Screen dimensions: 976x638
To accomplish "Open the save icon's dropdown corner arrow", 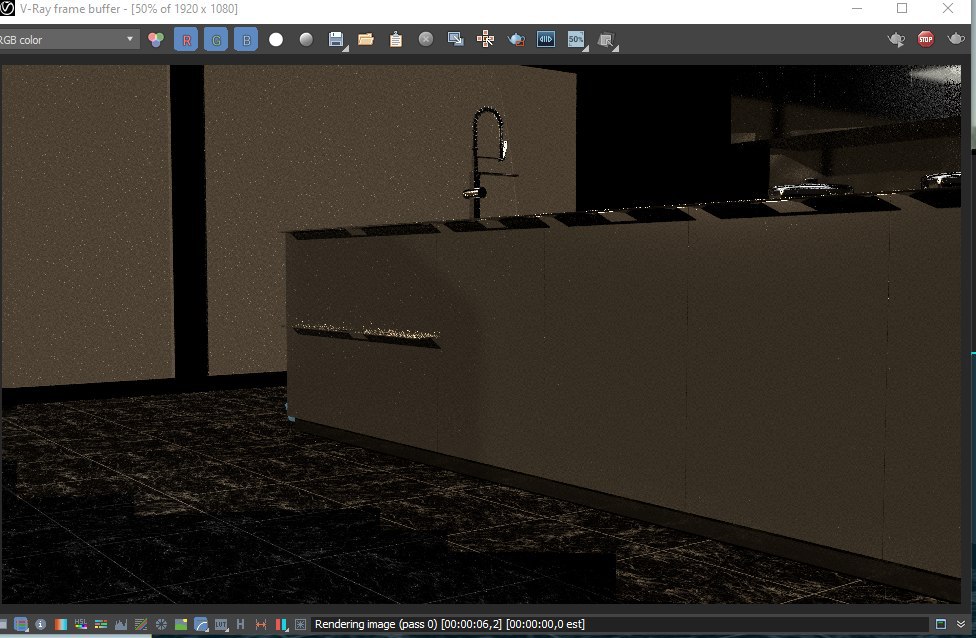I will click(x=345, y=49).
